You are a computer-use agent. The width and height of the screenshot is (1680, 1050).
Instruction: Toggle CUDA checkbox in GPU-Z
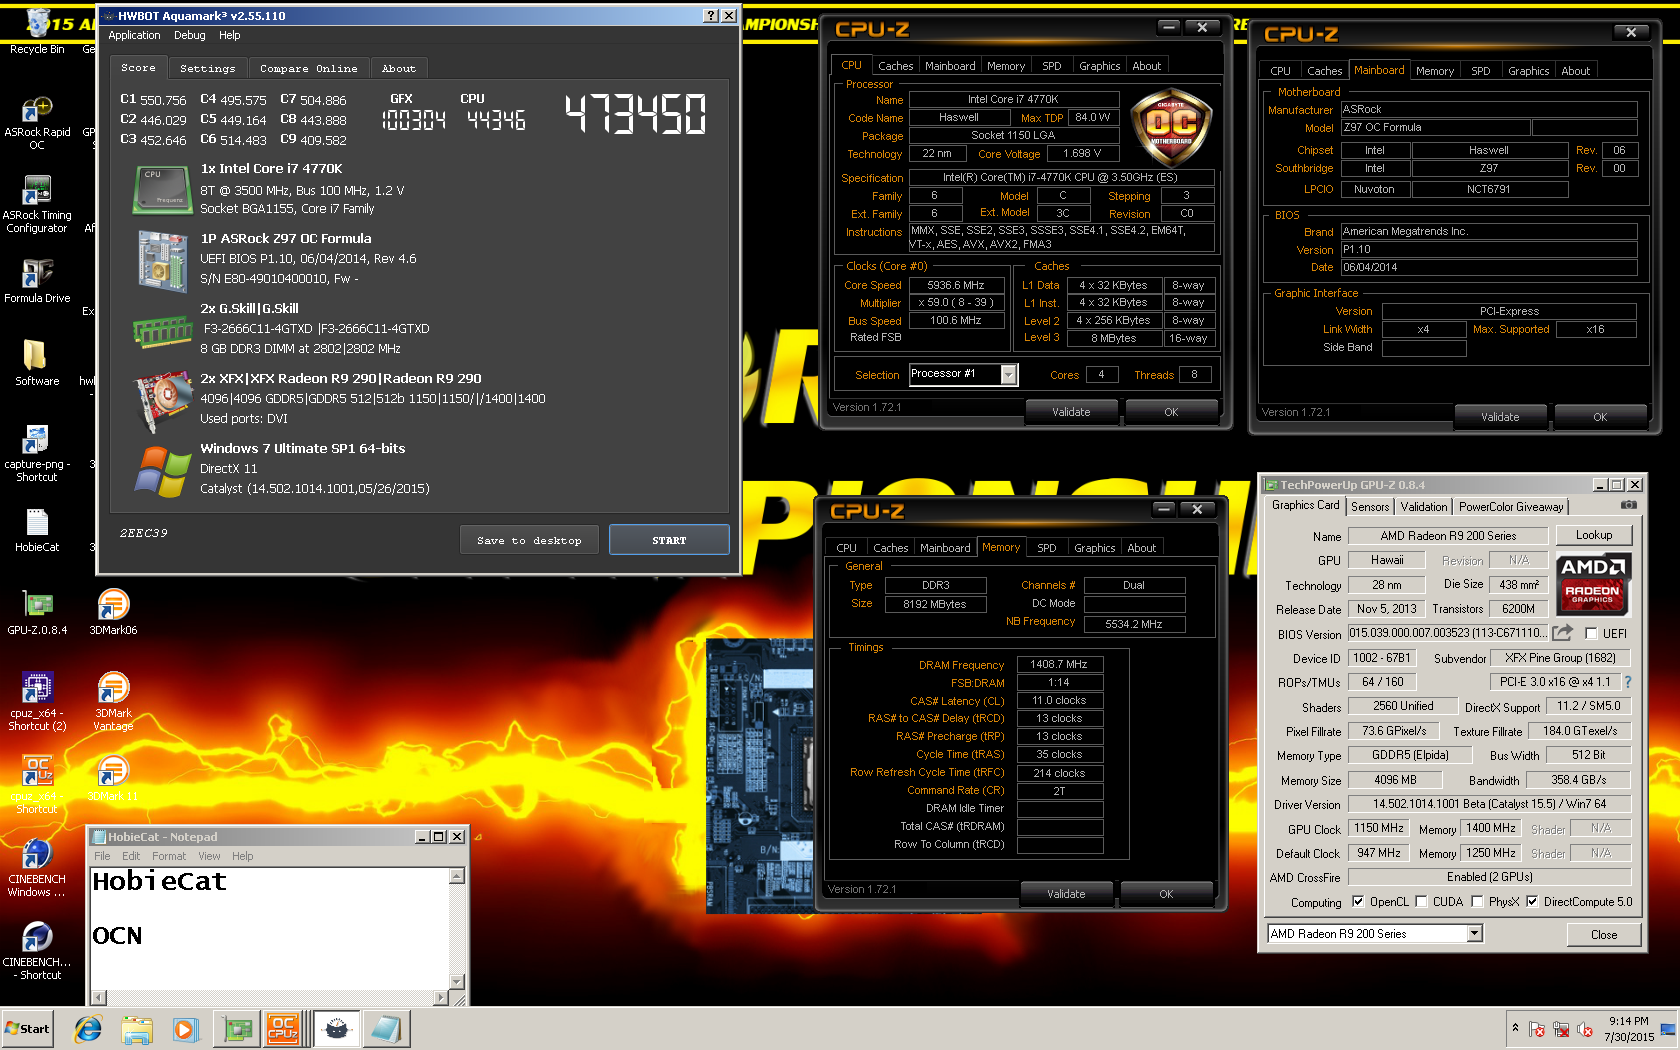pyautogui.click(x=1421, y=901)
